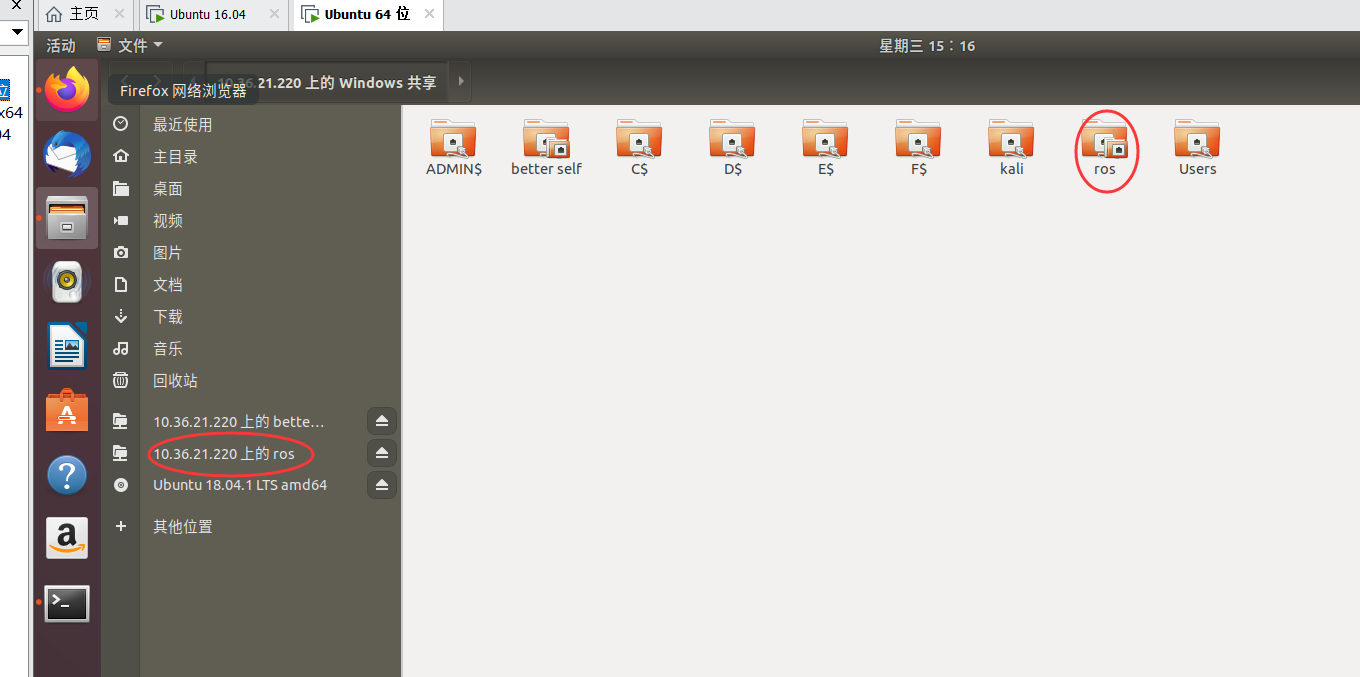Select the C$ share folder
The width and height of the screenshot is (1360, 677).
coord(640,149)
